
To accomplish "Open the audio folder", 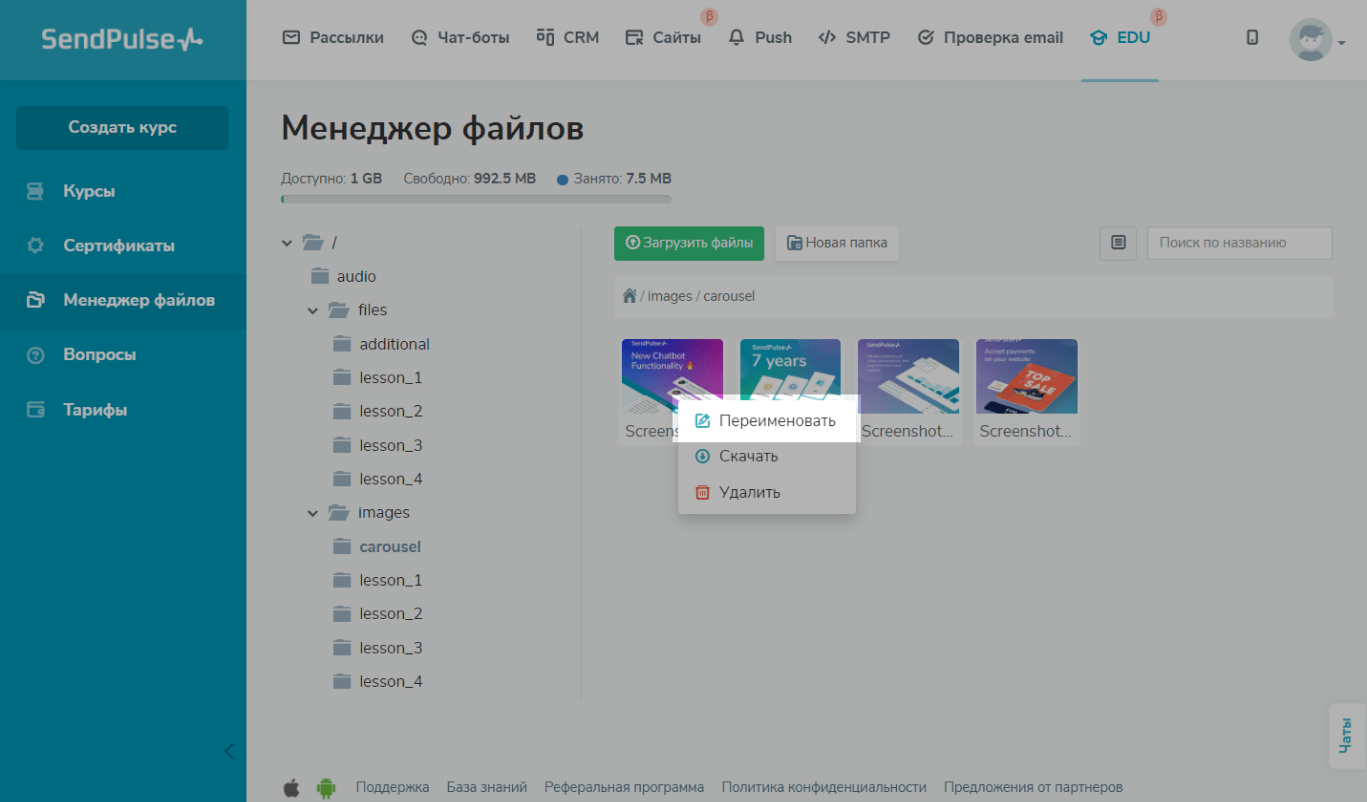I will [x=356, y=276].
